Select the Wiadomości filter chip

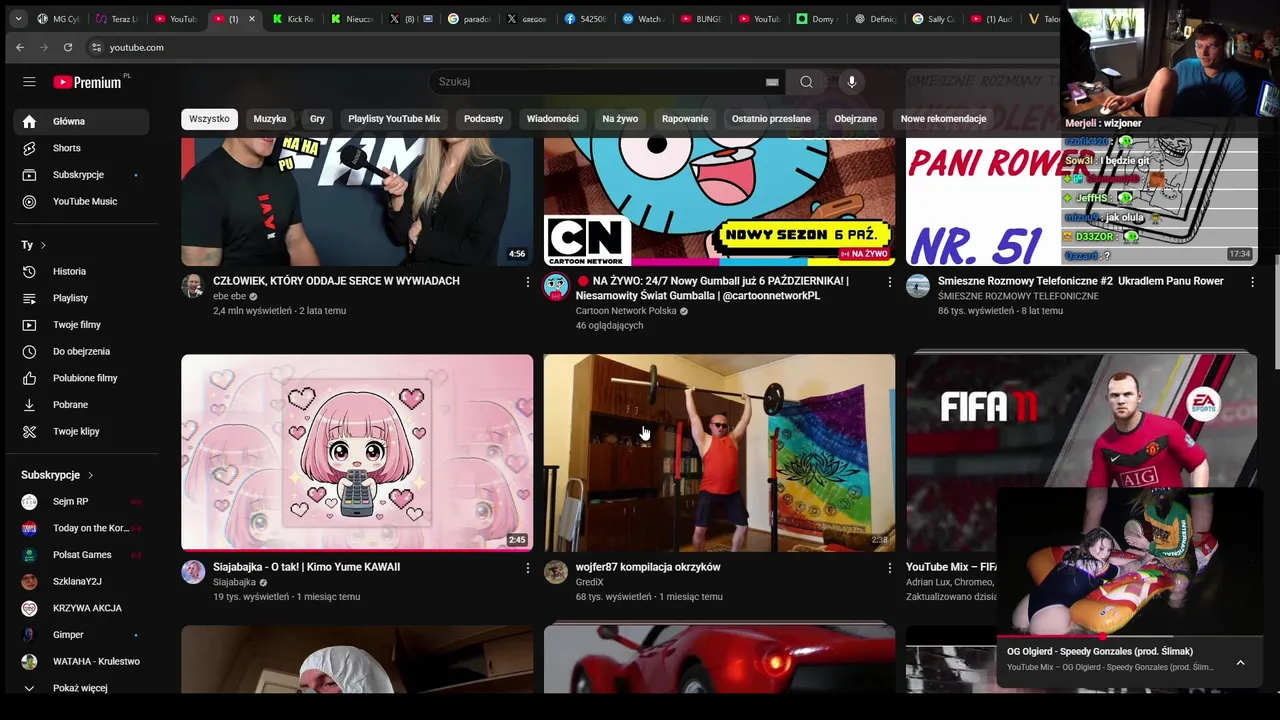click(x=553, y=119)
